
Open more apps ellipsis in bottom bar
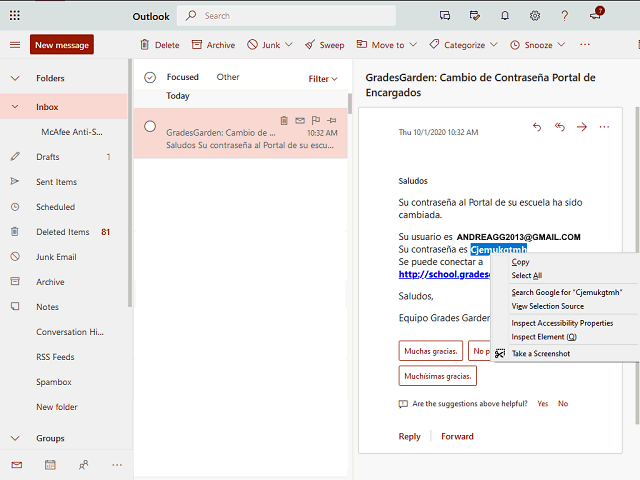click(117, 465)
